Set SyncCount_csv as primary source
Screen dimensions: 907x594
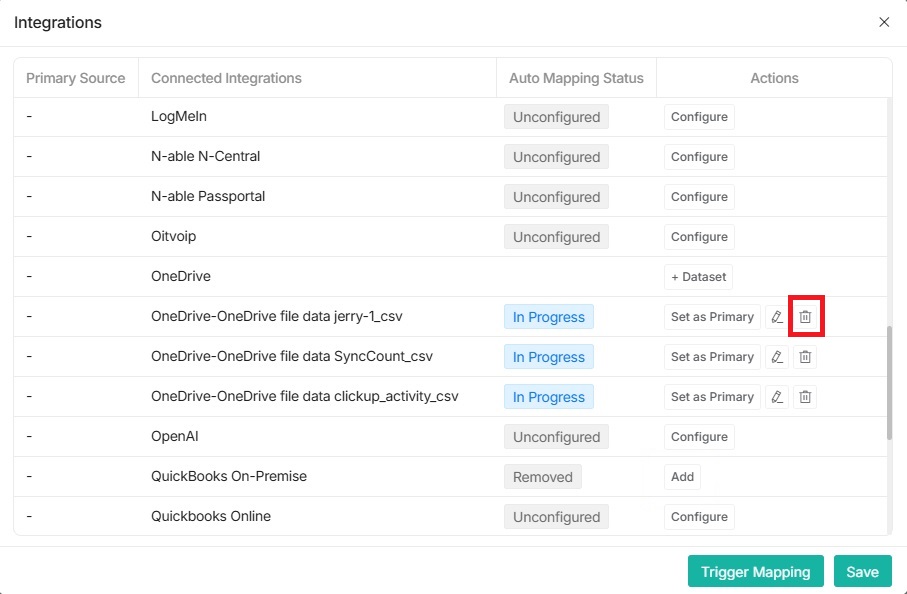click(711, 356)
